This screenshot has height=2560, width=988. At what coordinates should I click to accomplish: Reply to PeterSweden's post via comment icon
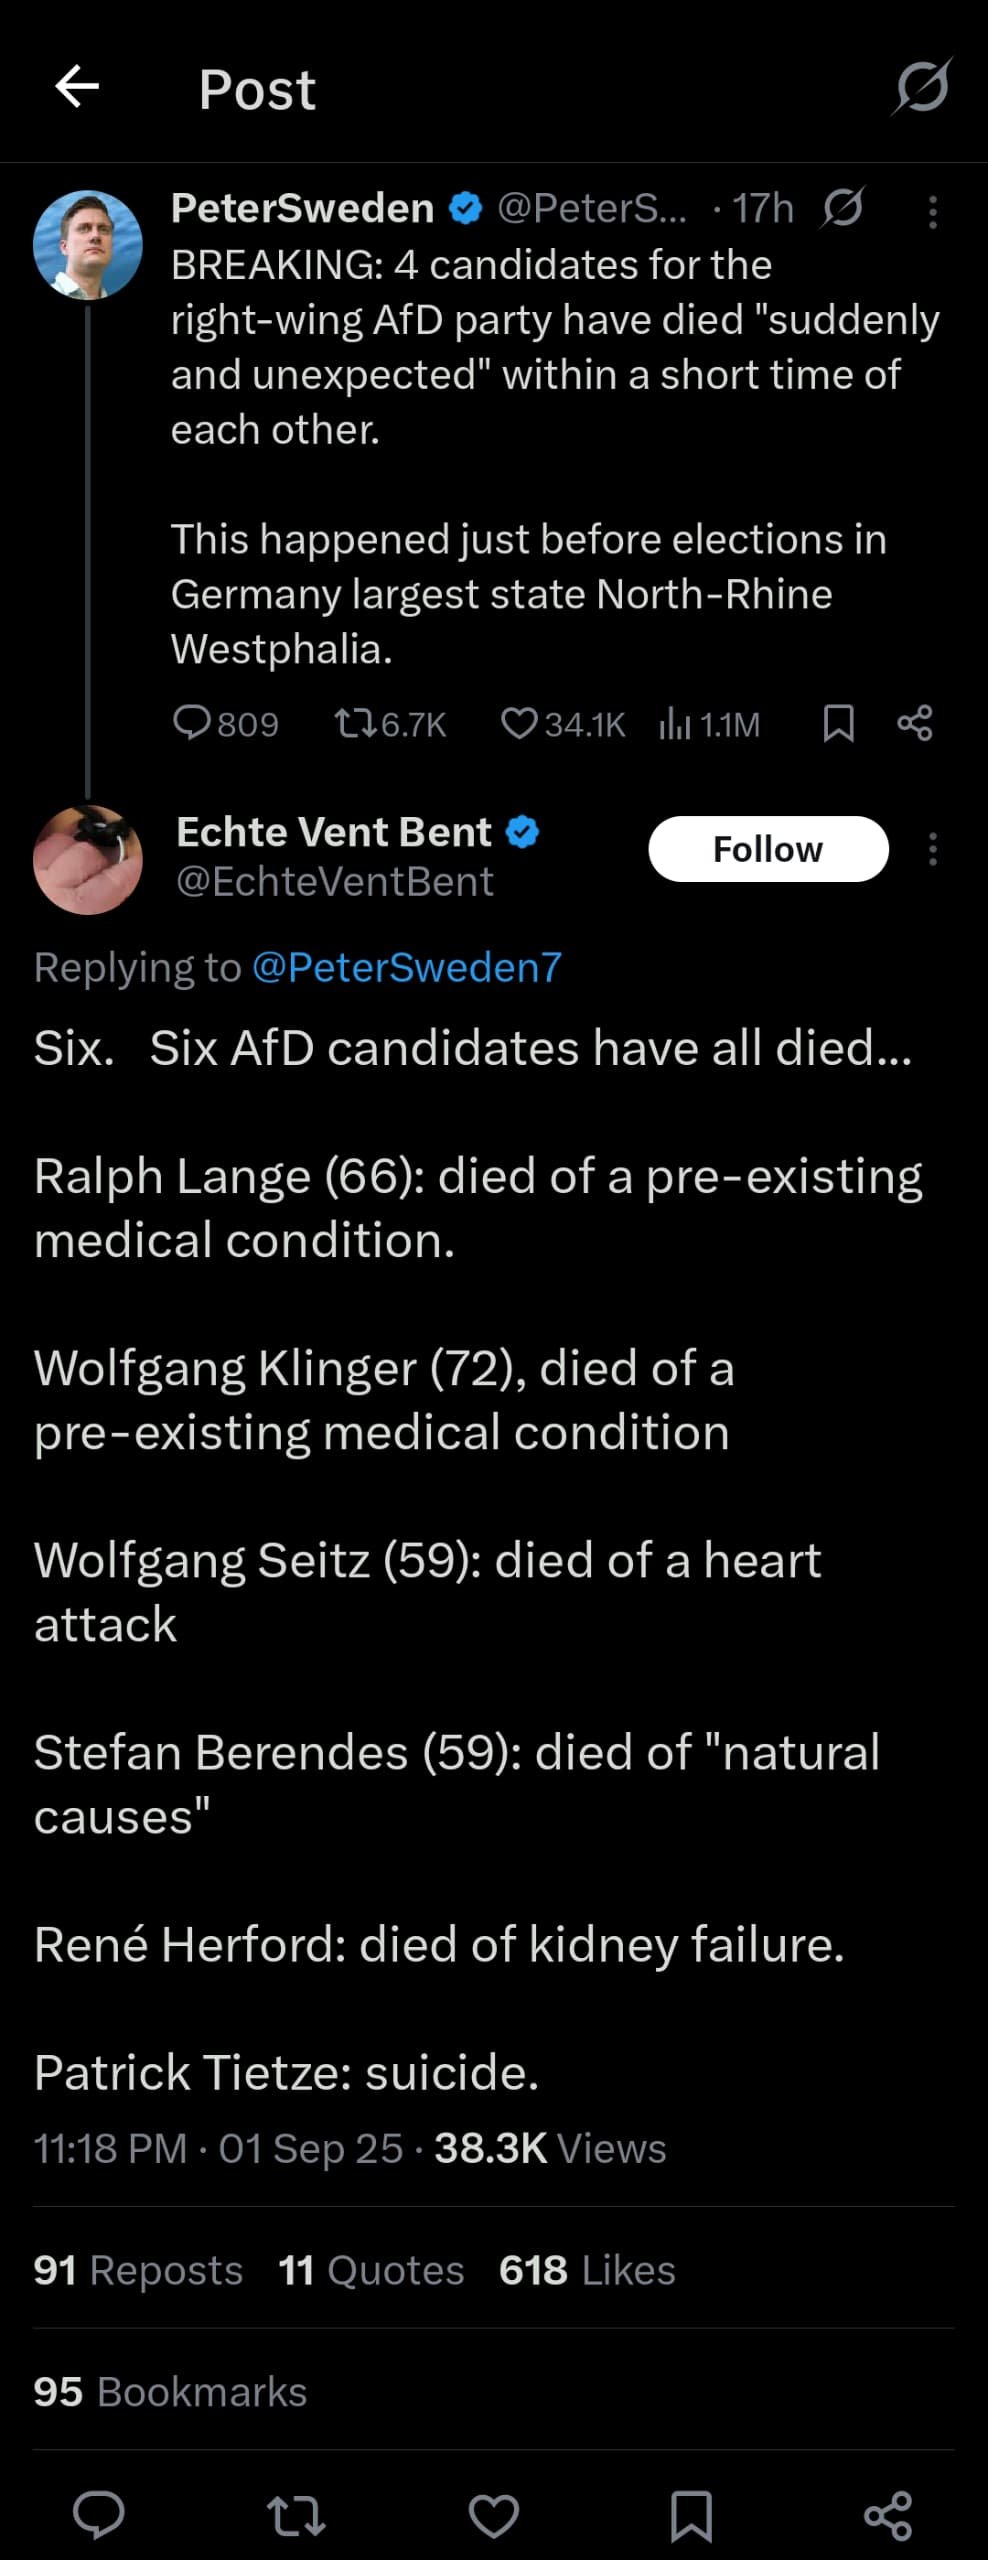[x=191, y=722]
